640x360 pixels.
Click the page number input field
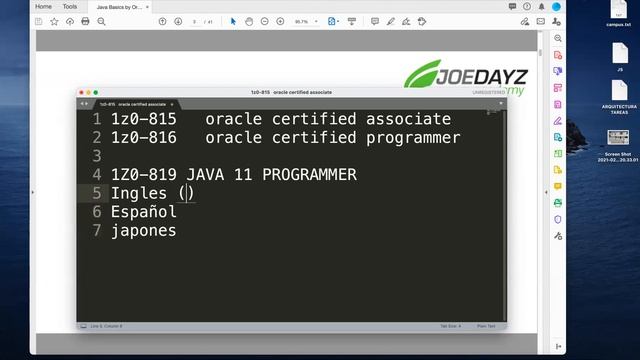click(195, 22)
